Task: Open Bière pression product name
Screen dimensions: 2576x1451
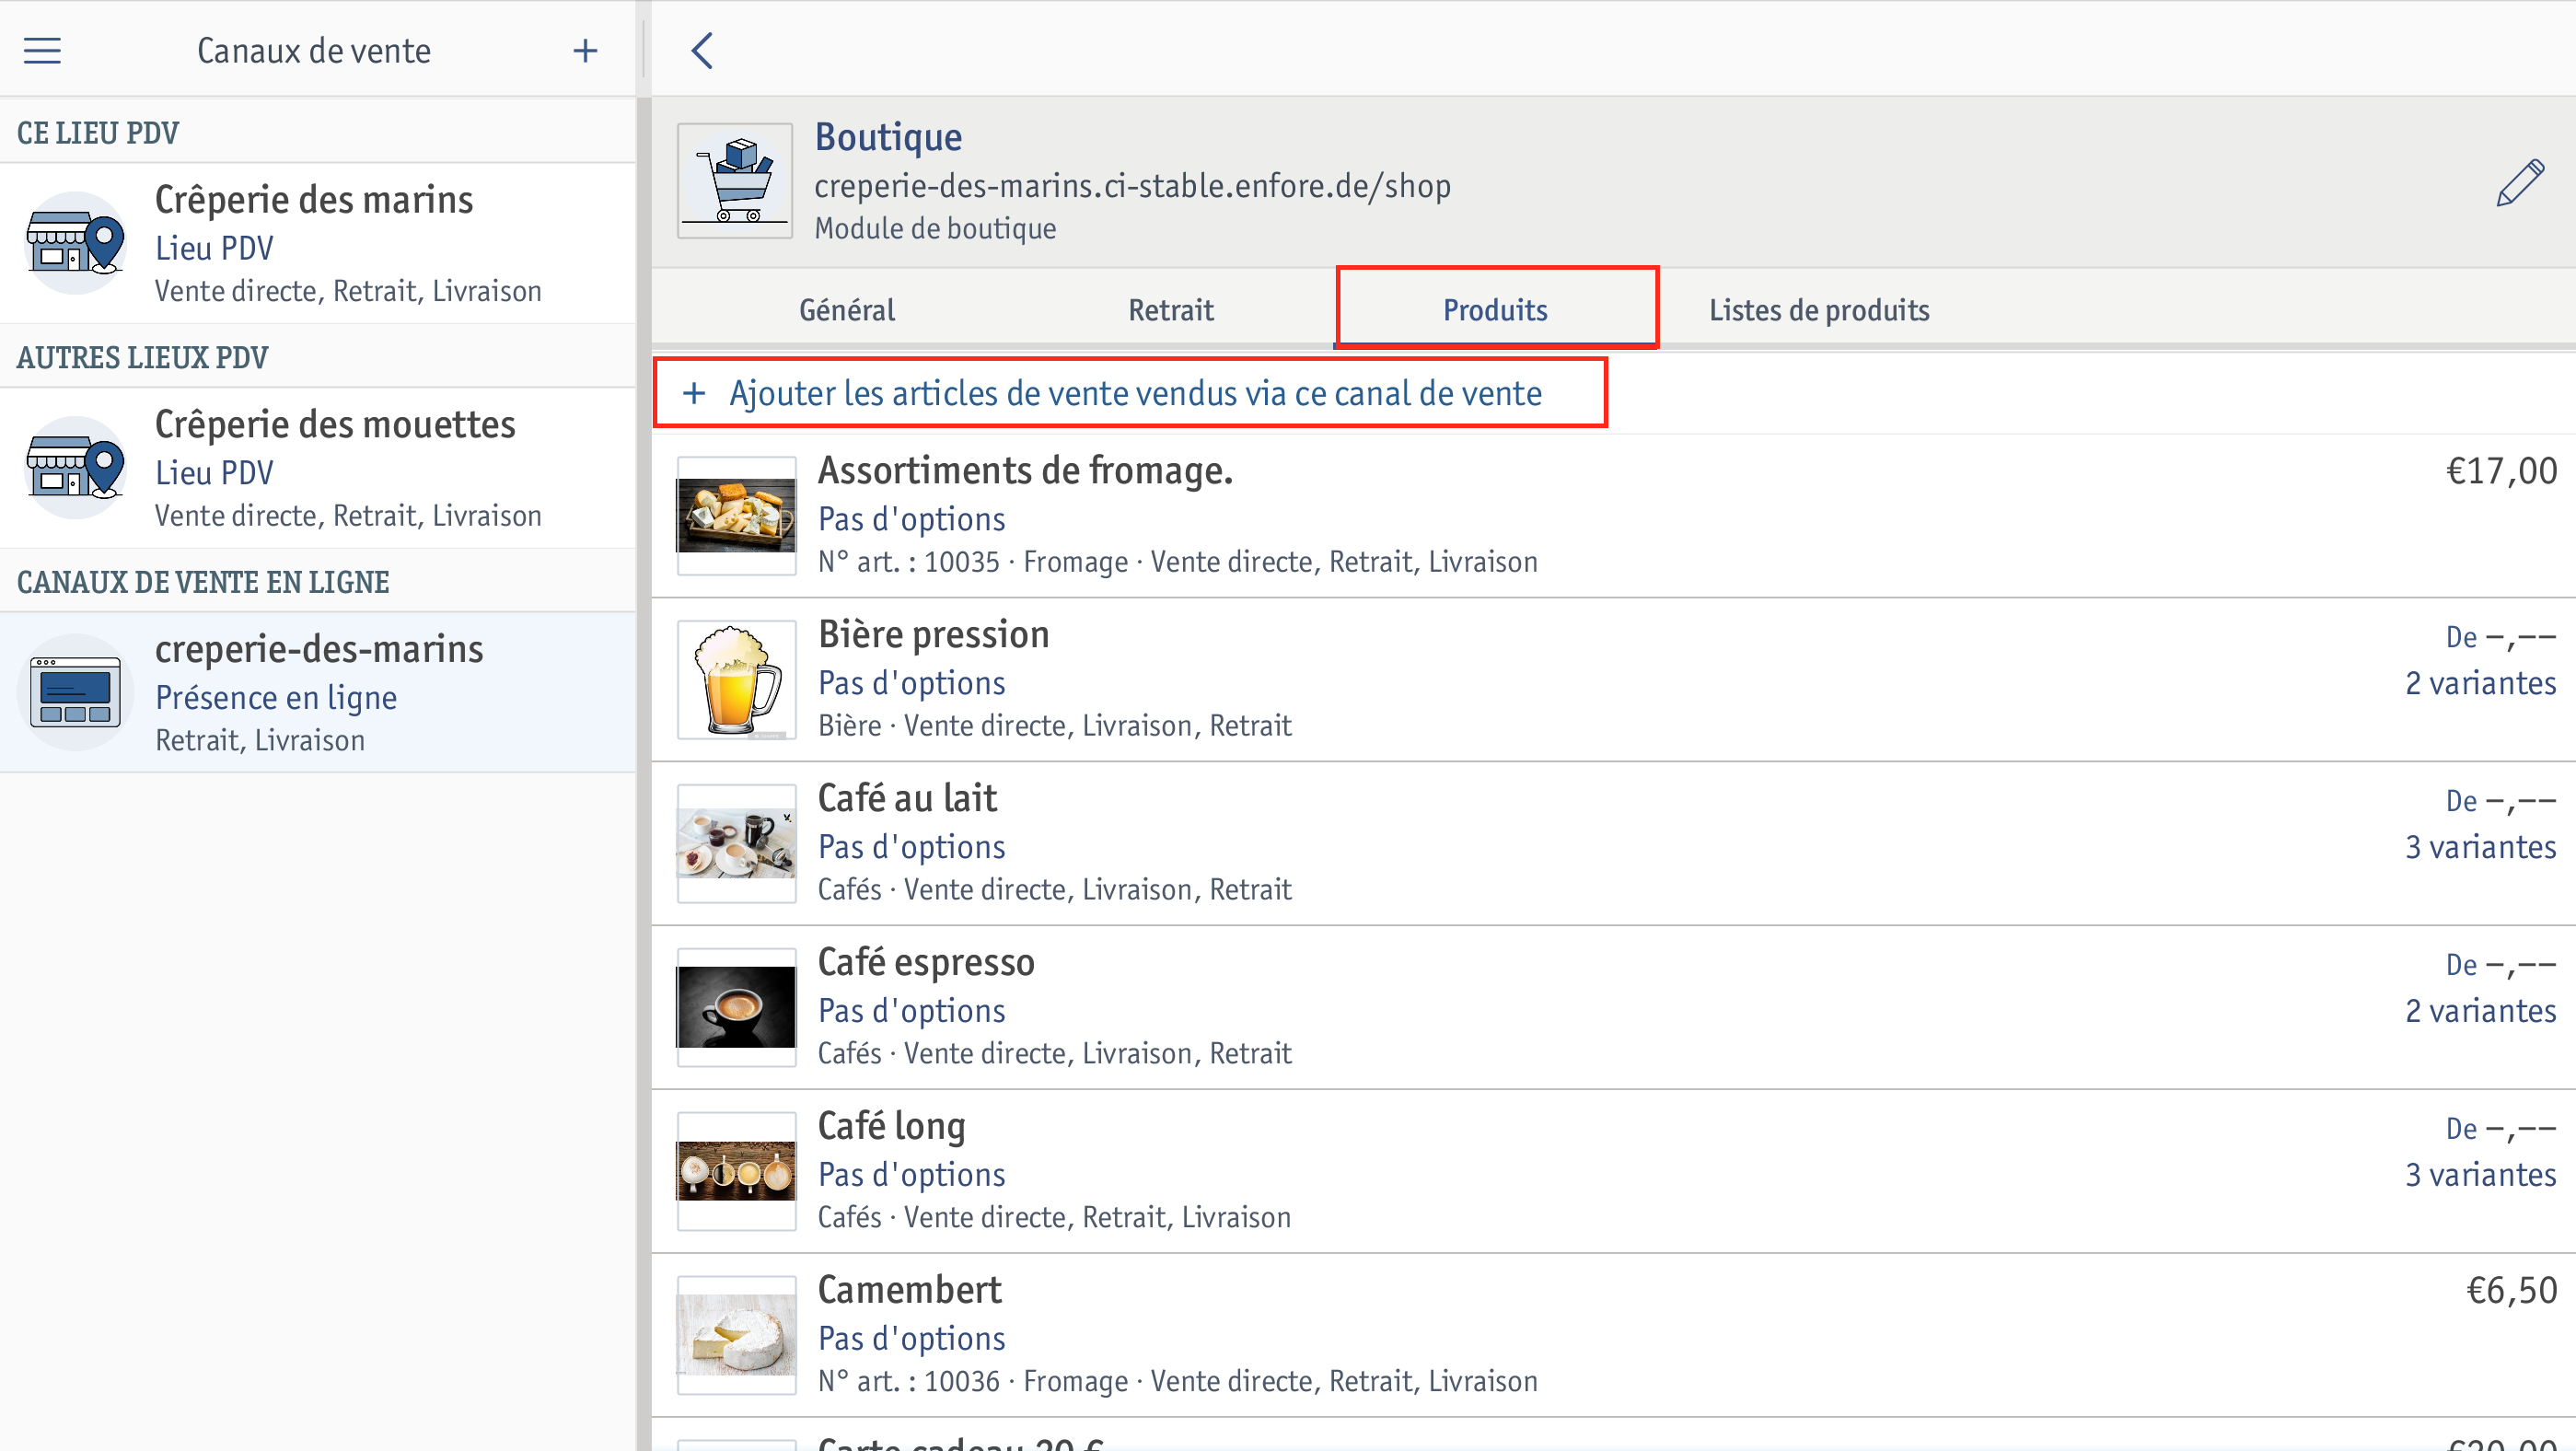Action: (x=933, y=634)
